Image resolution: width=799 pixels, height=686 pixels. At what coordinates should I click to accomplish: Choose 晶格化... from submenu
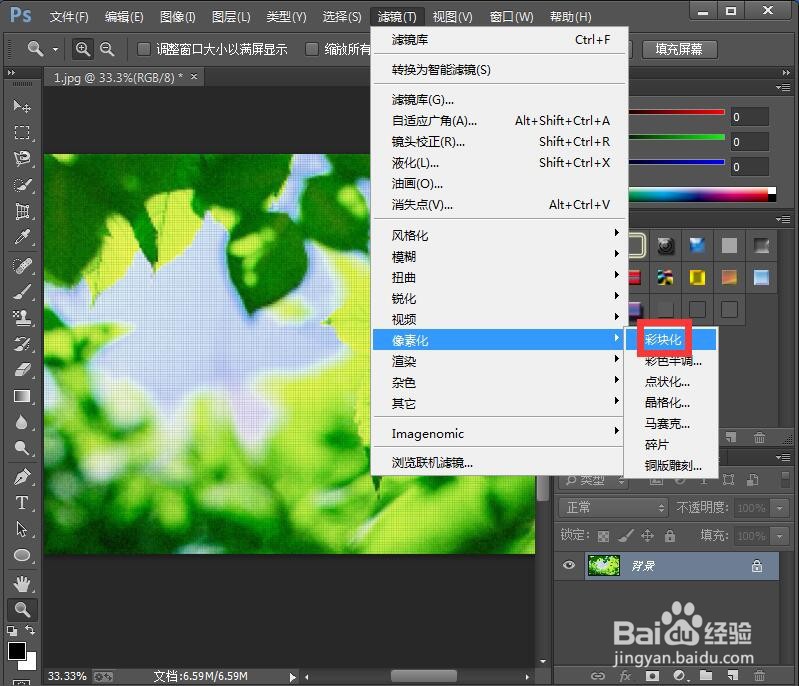[x=671, y=403]
